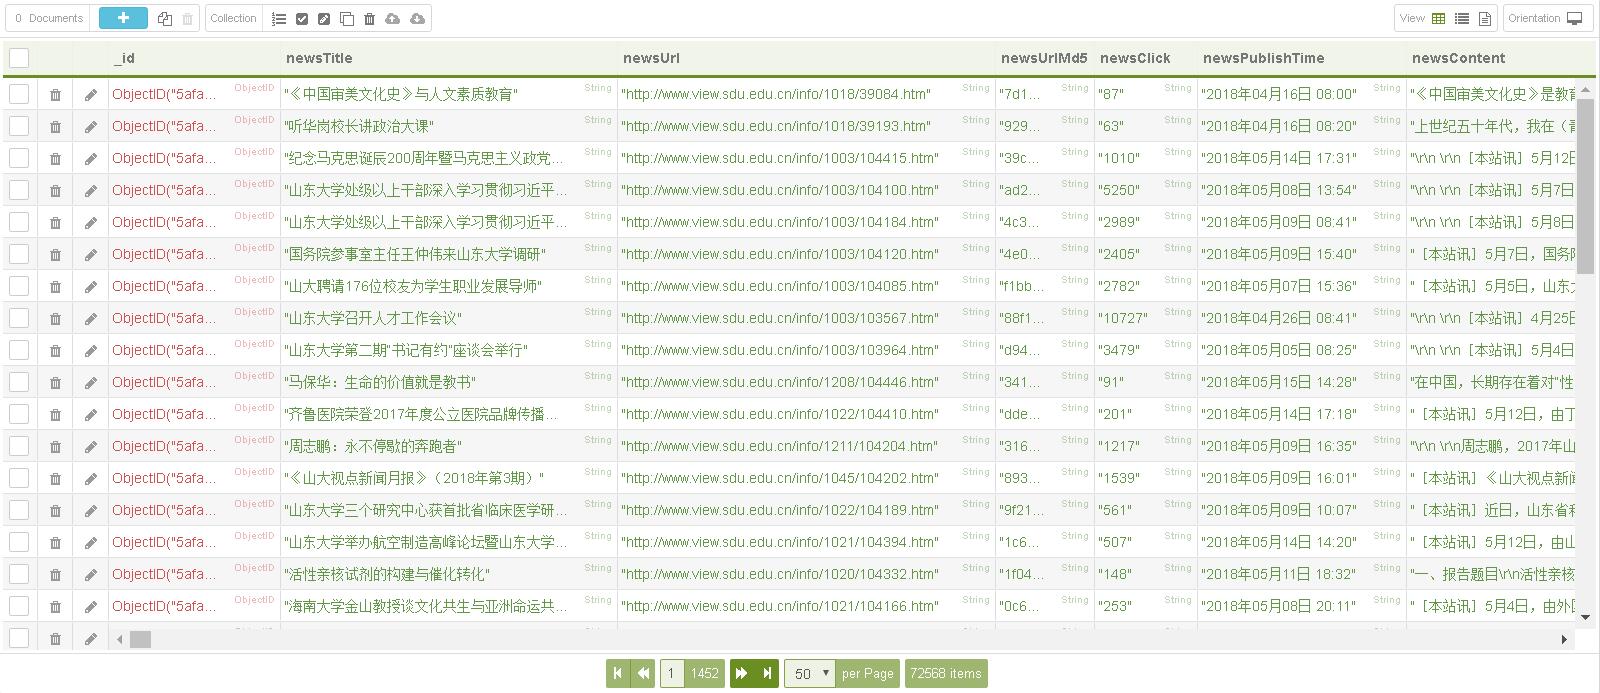The image size is (1600, 693).
Task: Open the per-page "50" dropdown
Action: coord(810,674)
